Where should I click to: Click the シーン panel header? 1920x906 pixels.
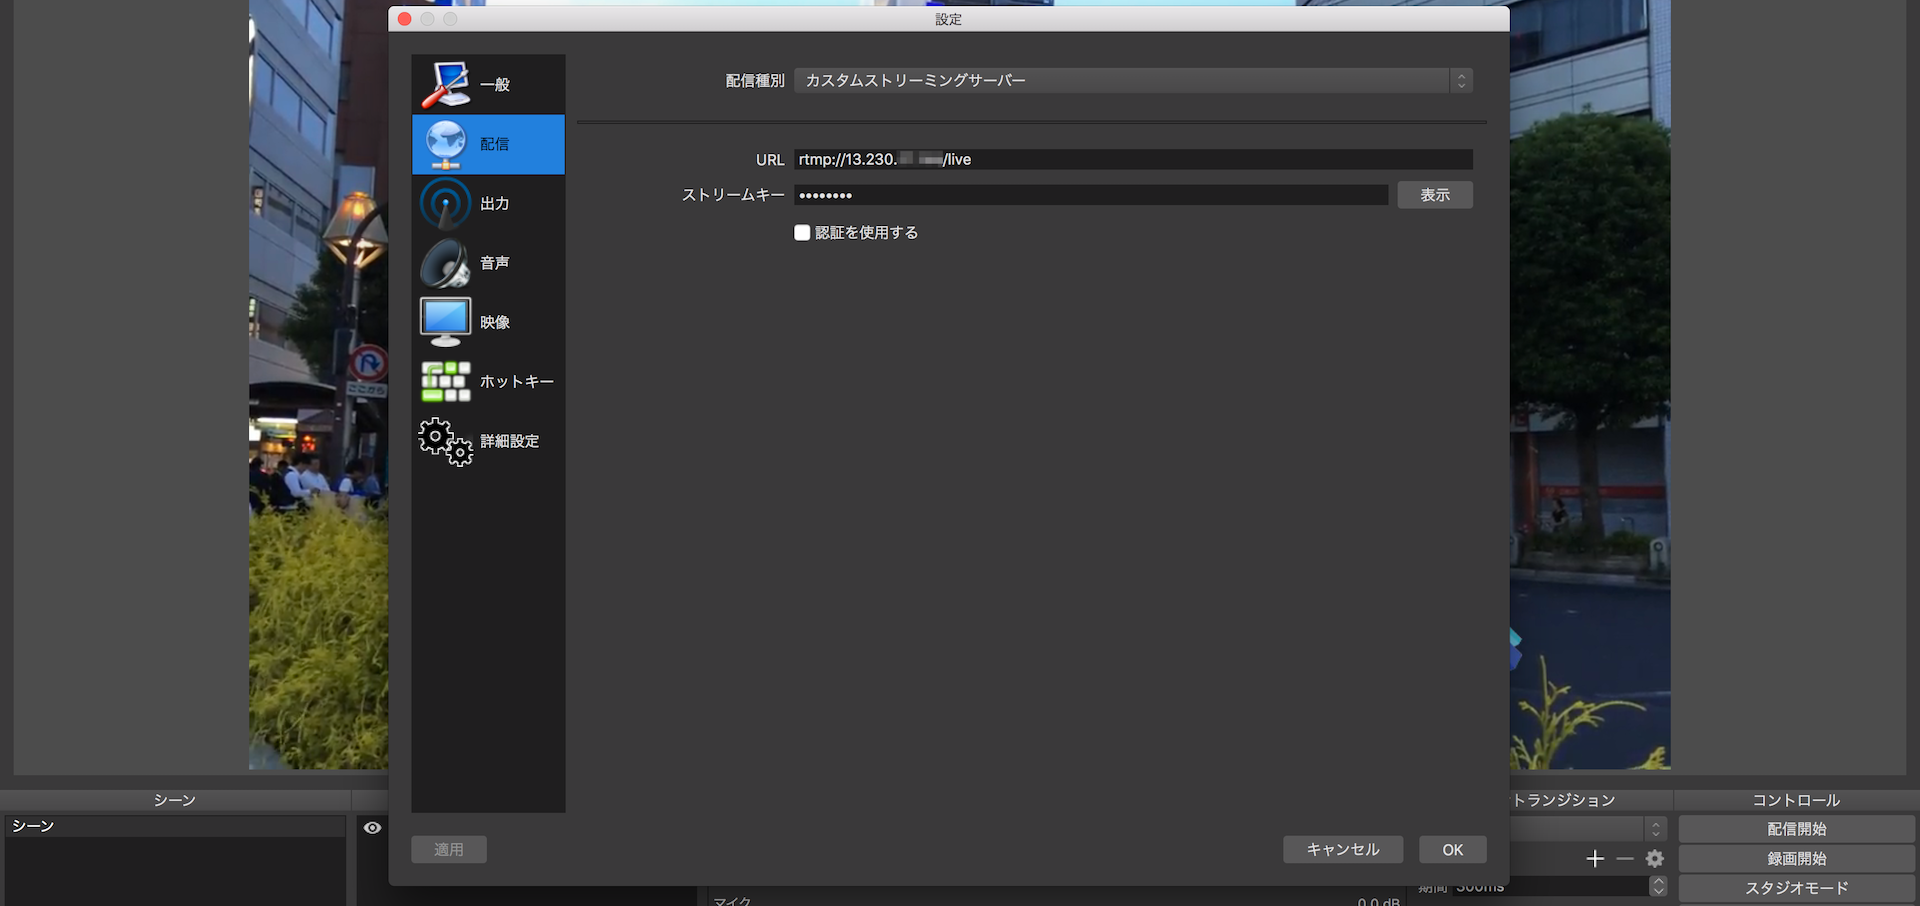(175, 800)
